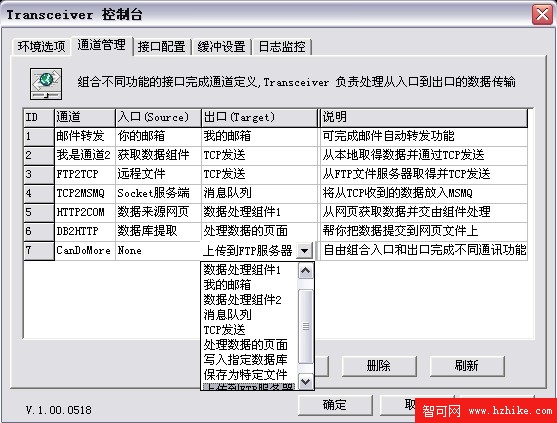Viewport: 557px width, 423px height.
Task: Click the 入口 (Source) column header
Action: [158, 118]
